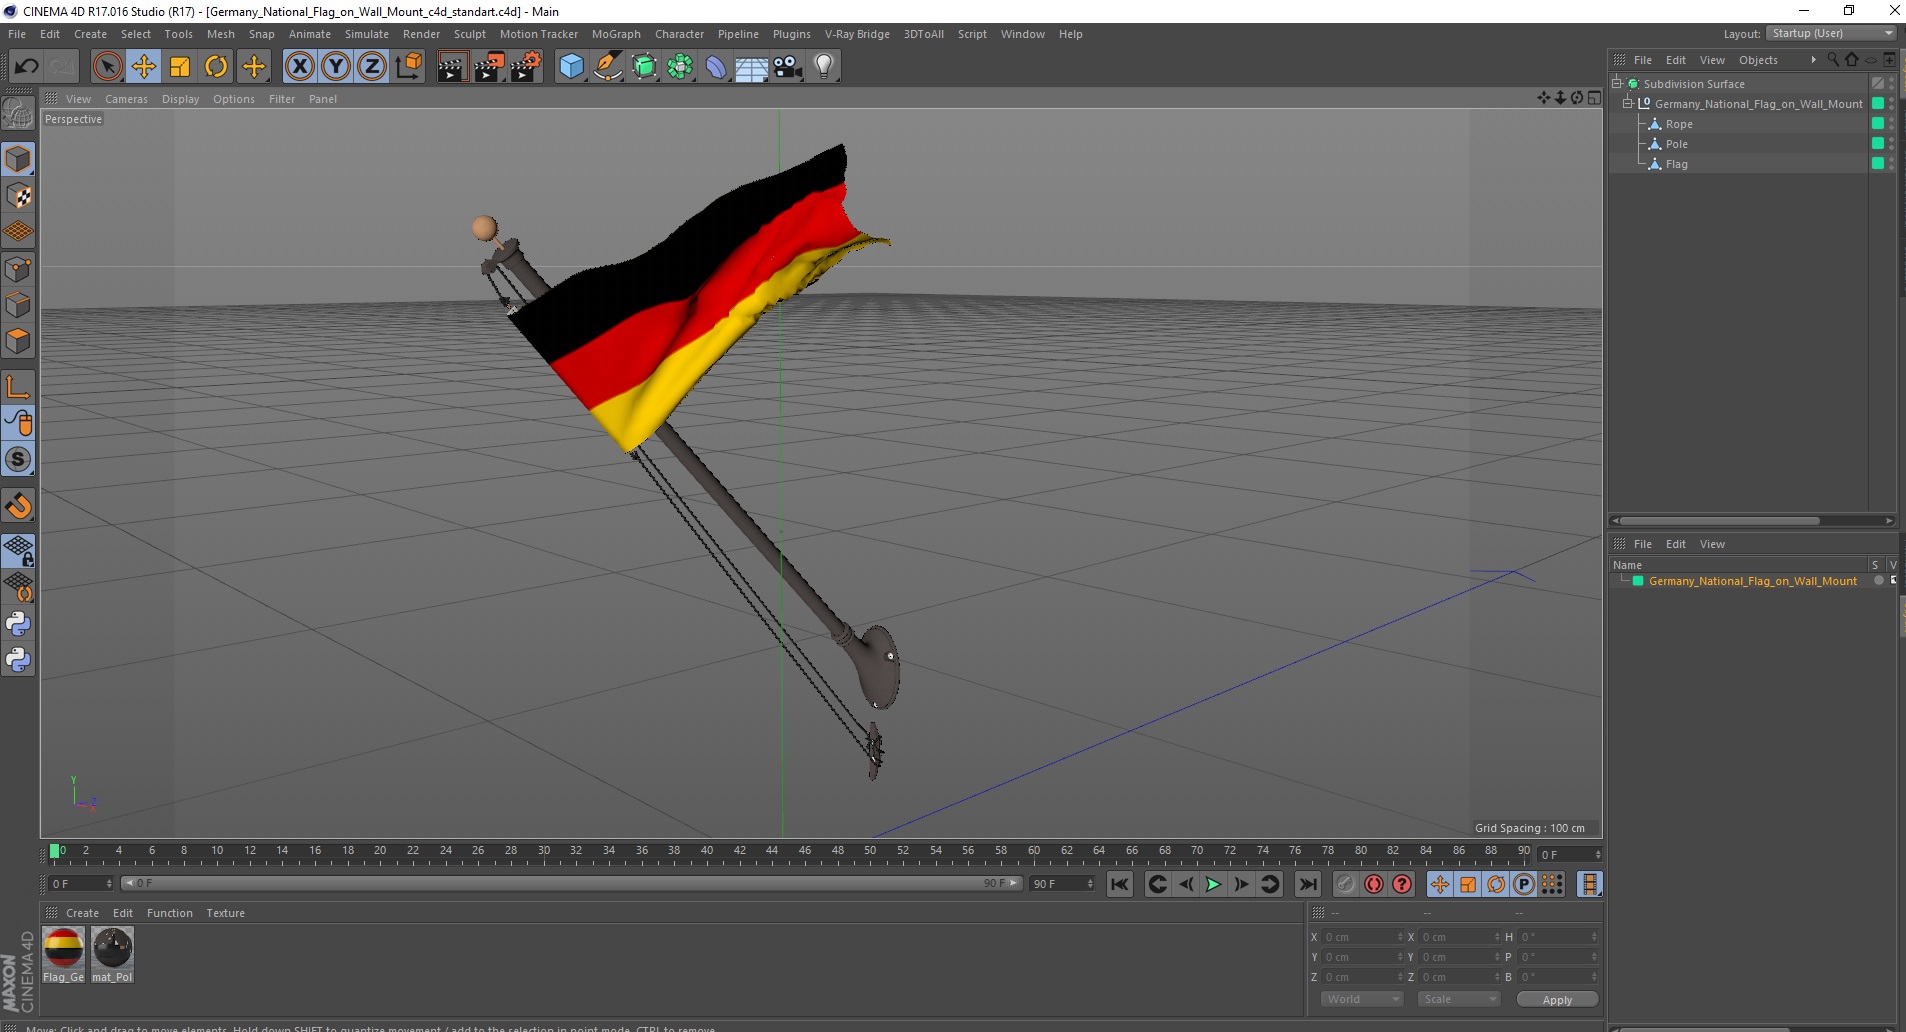
Task: Switch to Texture mode
Action: tap(18, 196)
